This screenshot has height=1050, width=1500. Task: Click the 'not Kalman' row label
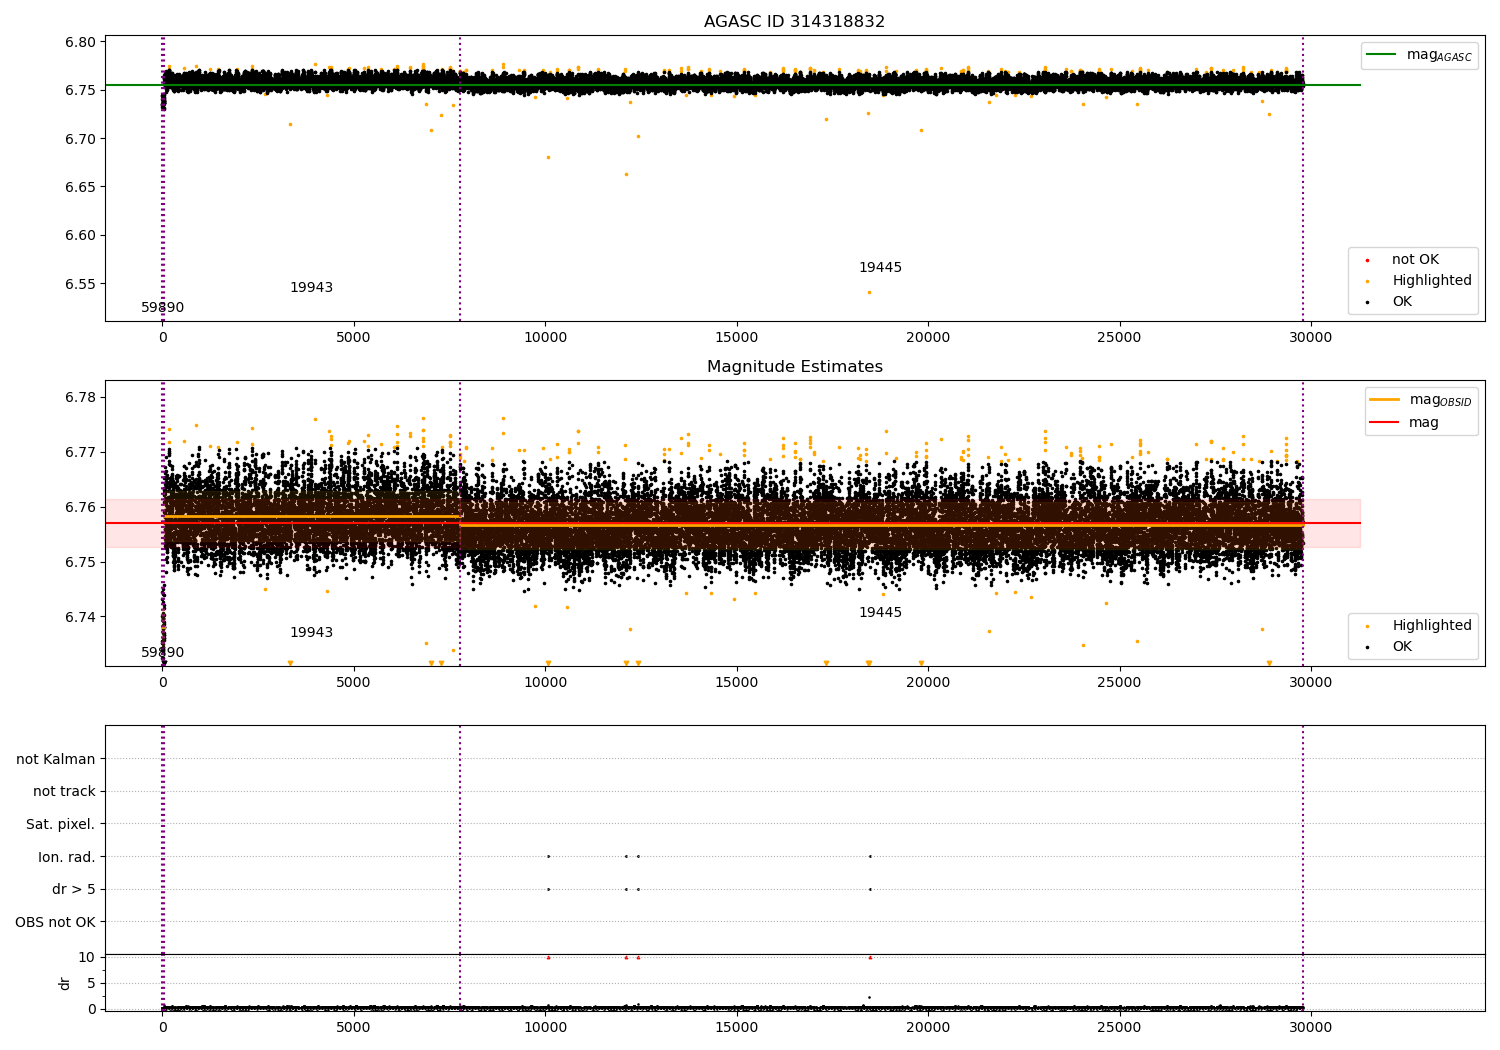click(56, 759)
